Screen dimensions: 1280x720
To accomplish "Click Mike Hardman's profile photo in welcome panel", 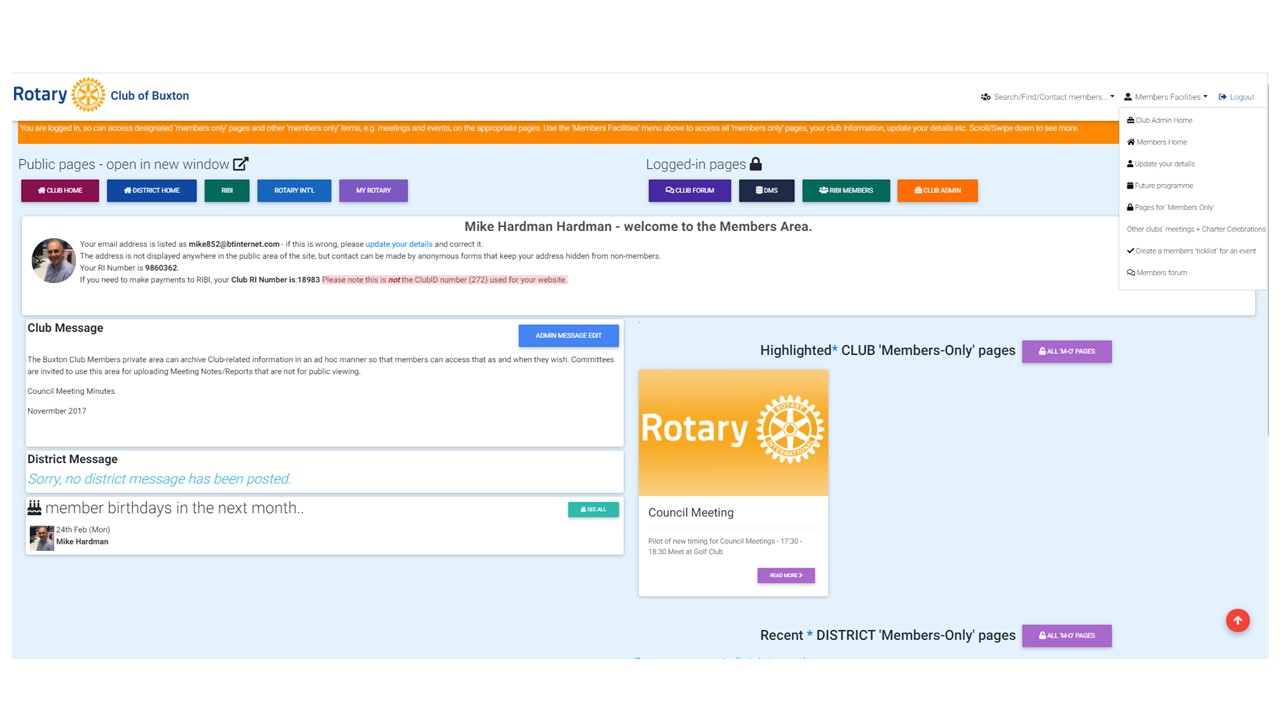I will (53, 260).
